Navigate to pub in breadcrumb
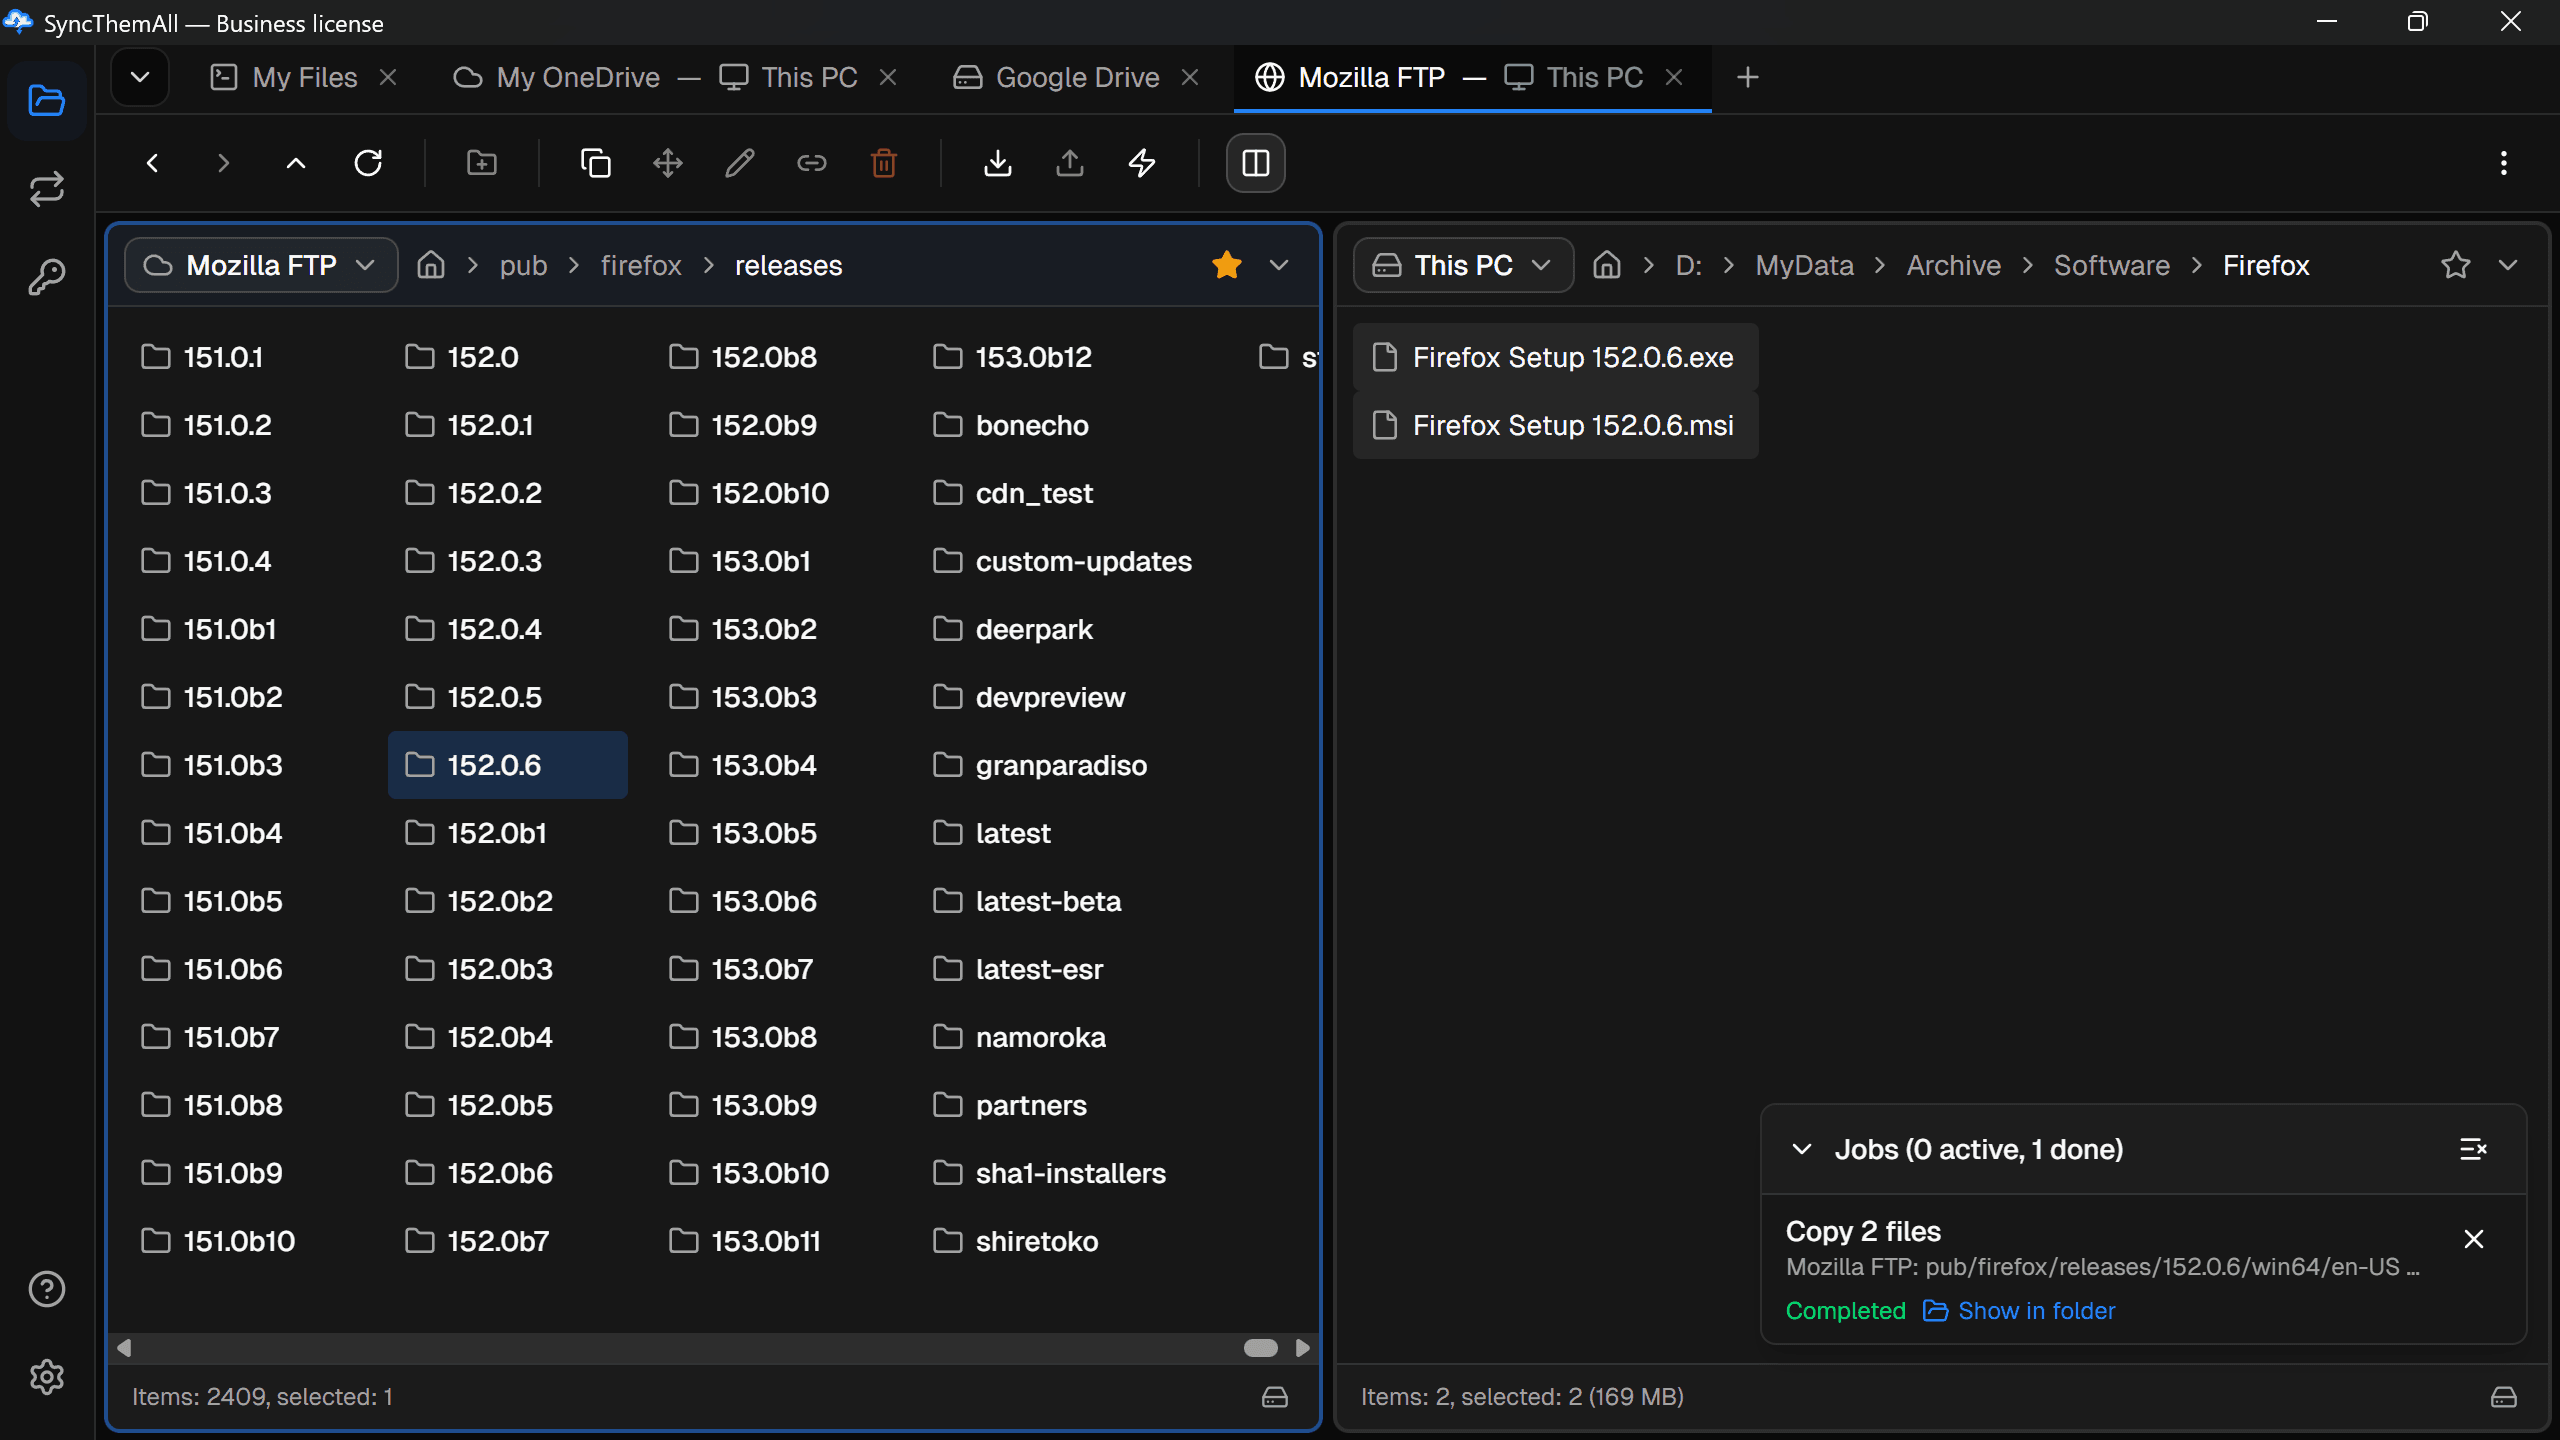This screenshot has height=1440, width=2560. (523, 265)
